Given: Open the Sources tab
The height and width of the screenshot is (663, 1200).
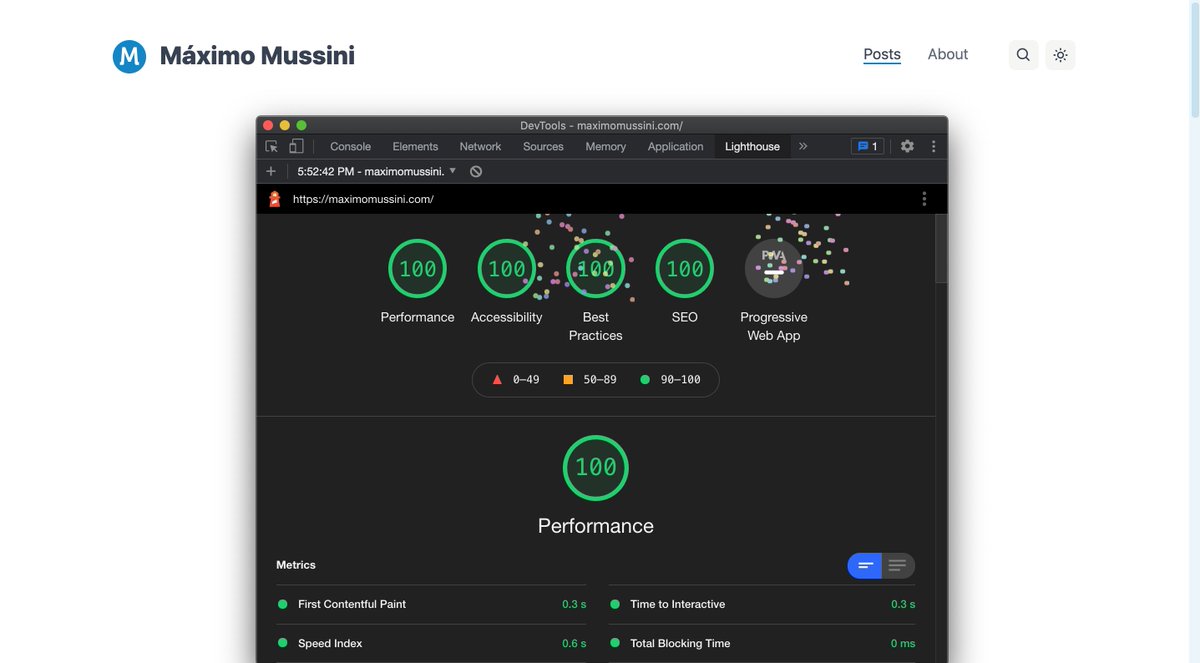Looking at the screenshot, I should pos(543,146).
